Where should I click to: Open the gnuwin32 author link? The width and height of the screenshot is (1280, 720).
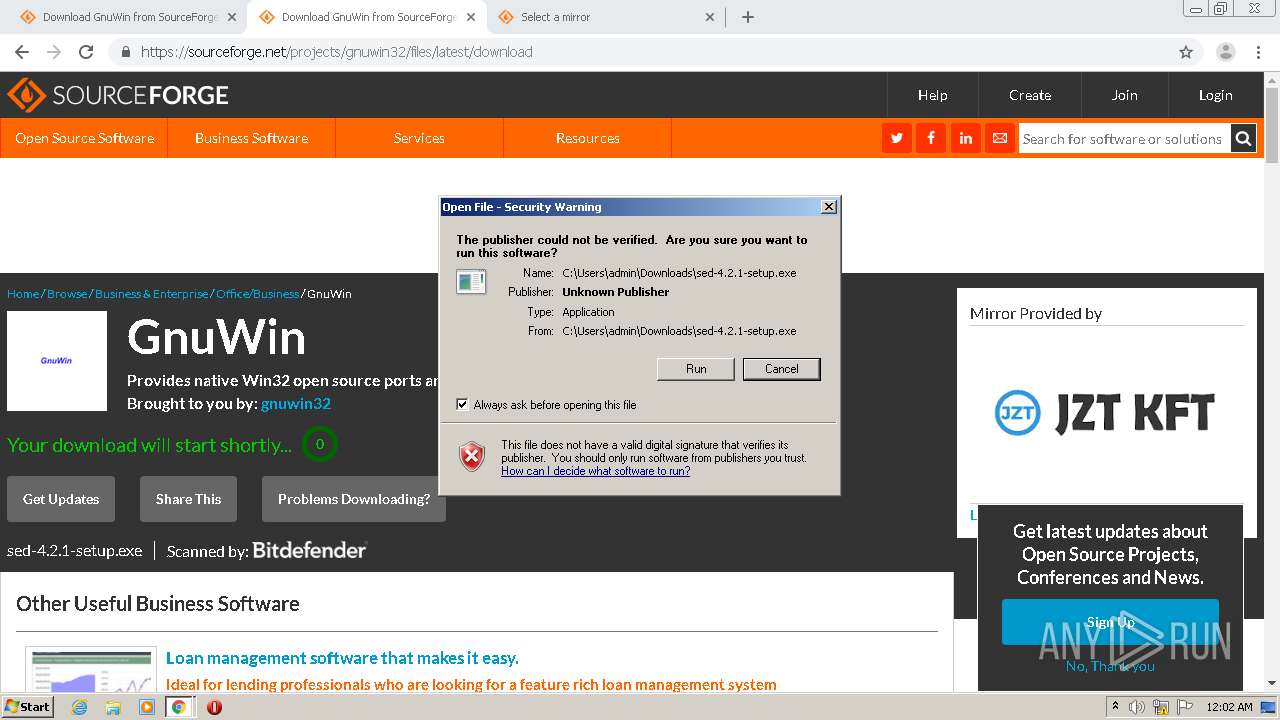click(x=296, y=404)
